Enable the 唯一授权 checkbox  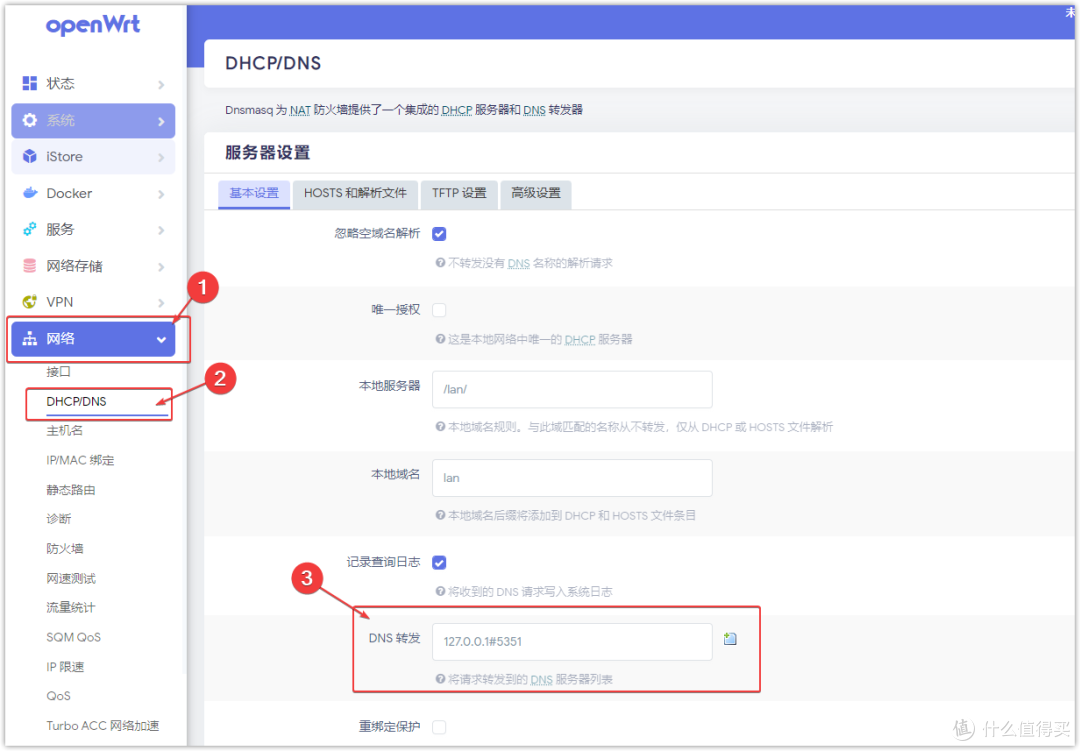coord(439,310)
